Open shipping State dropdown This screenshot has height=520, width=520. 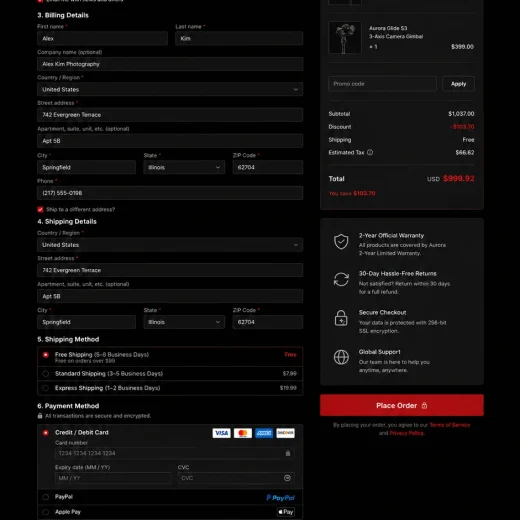tap(184, 322)
